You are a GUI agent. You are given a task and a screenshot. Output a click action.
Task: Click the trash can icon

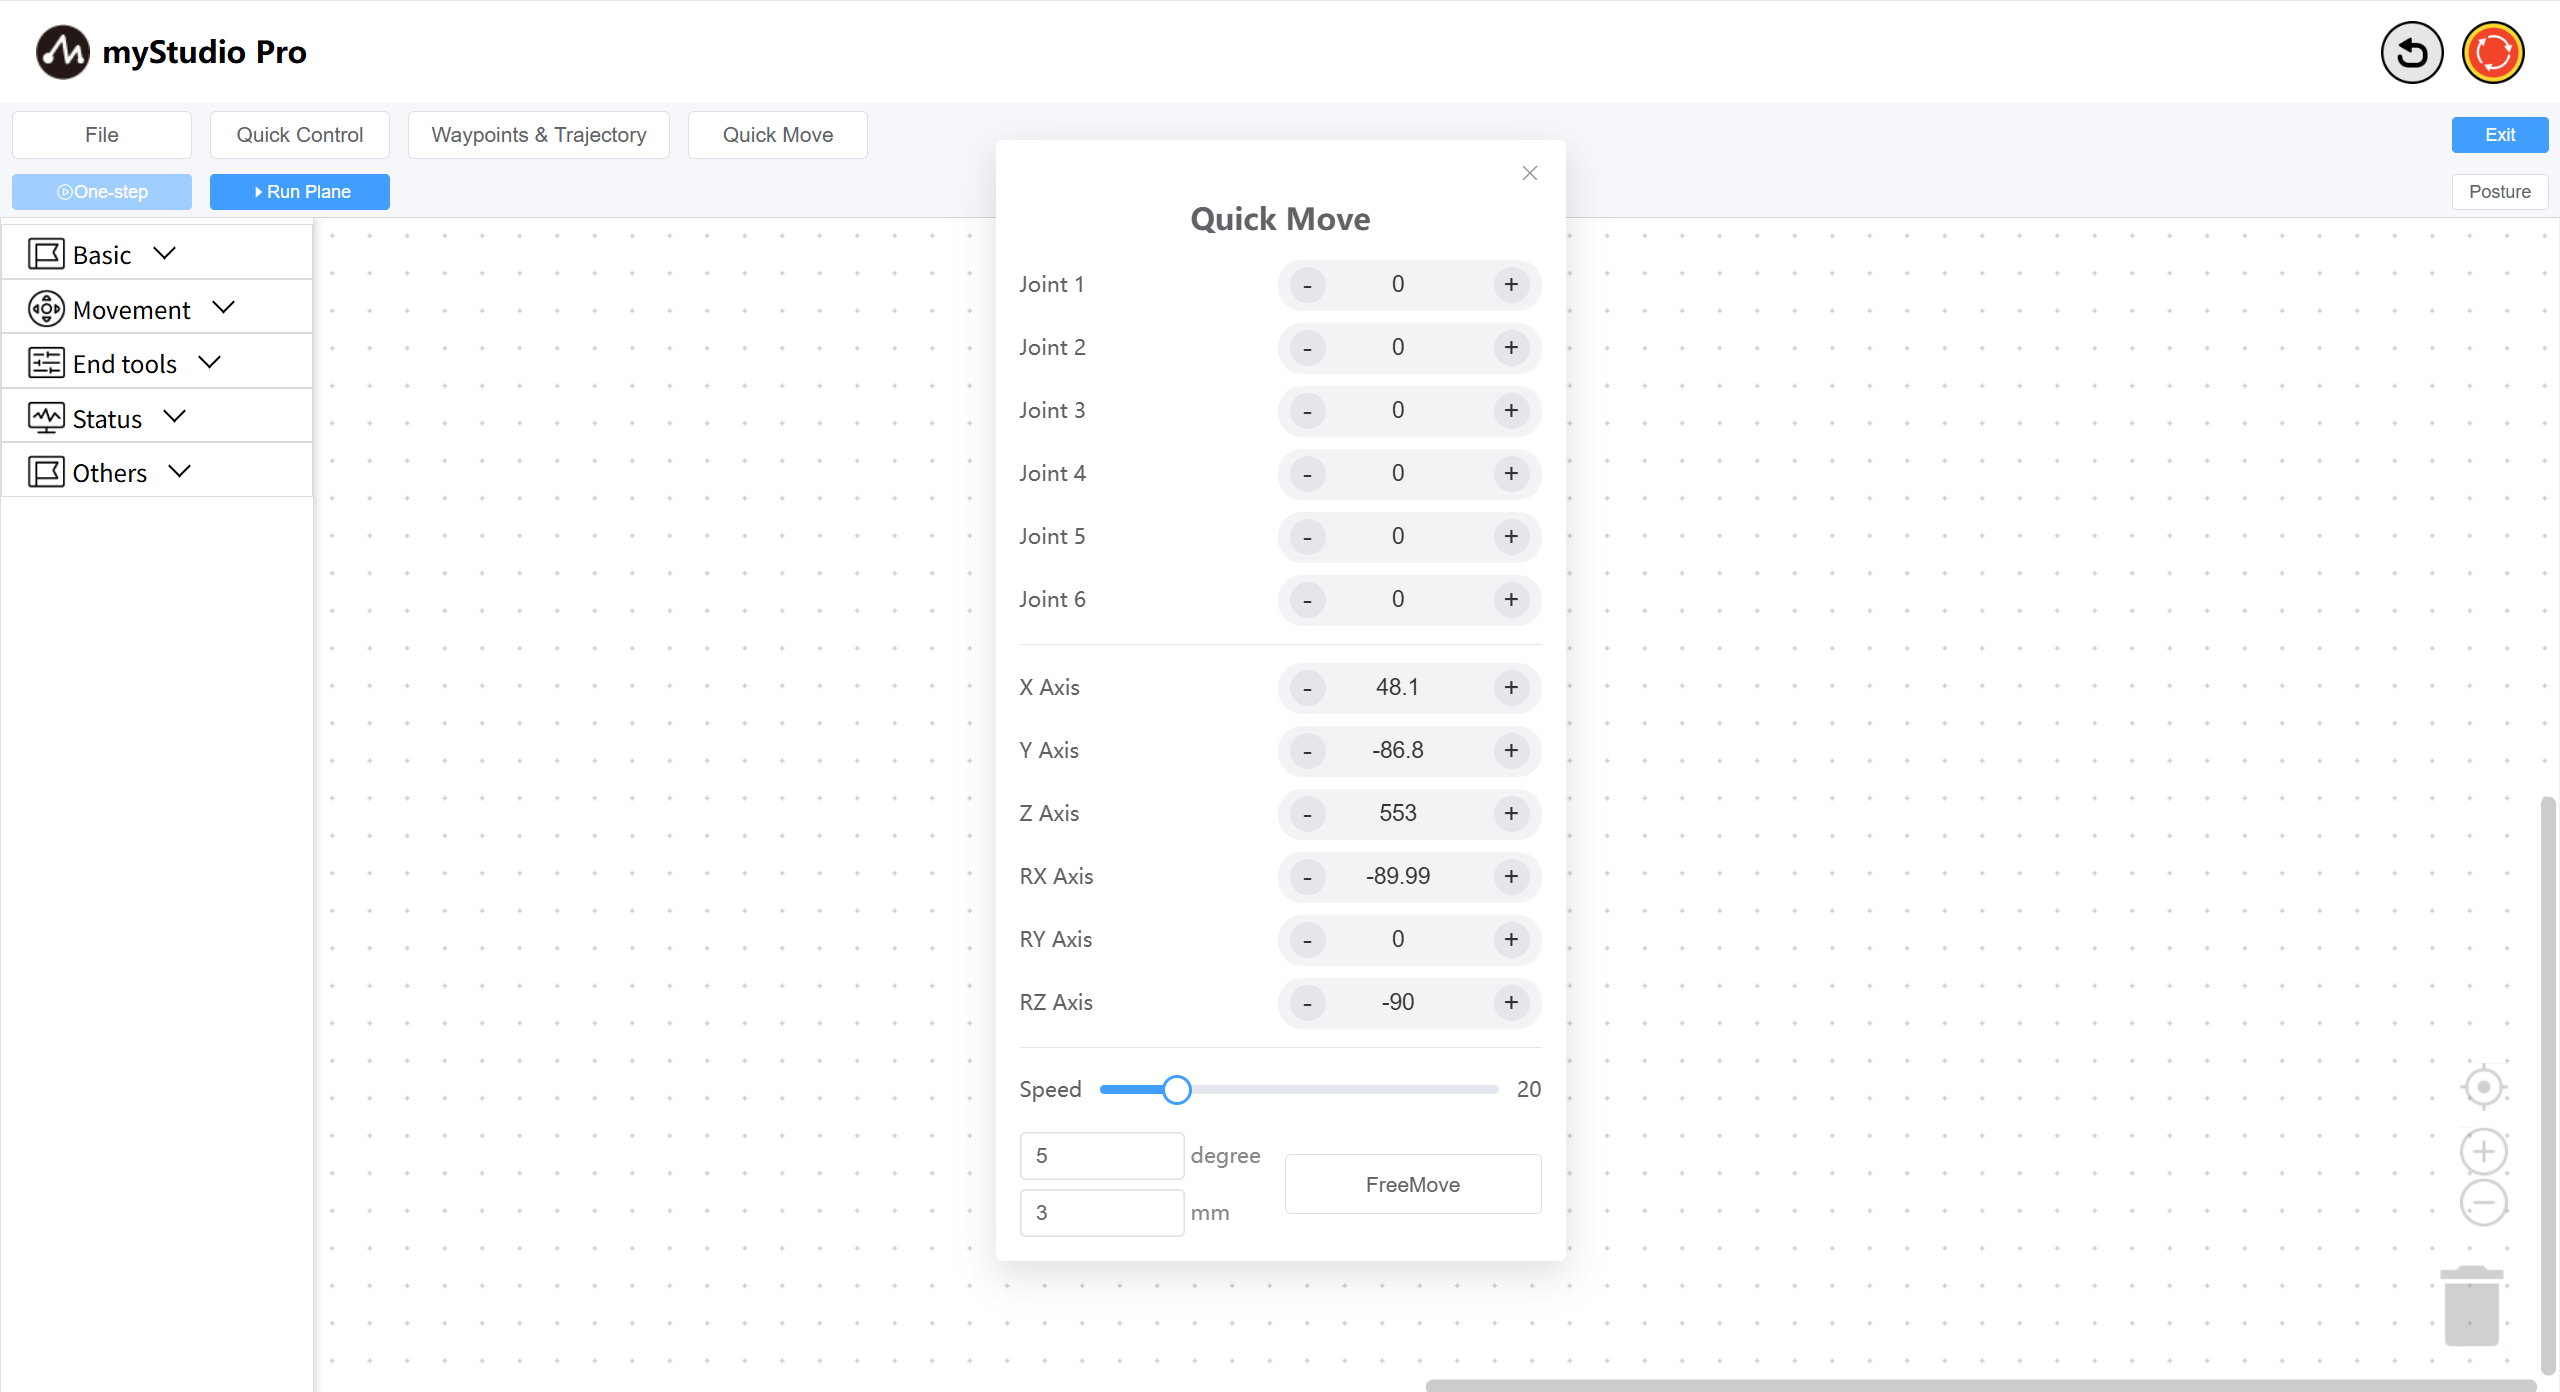pyautogui.click(x=2471, y=1305)
